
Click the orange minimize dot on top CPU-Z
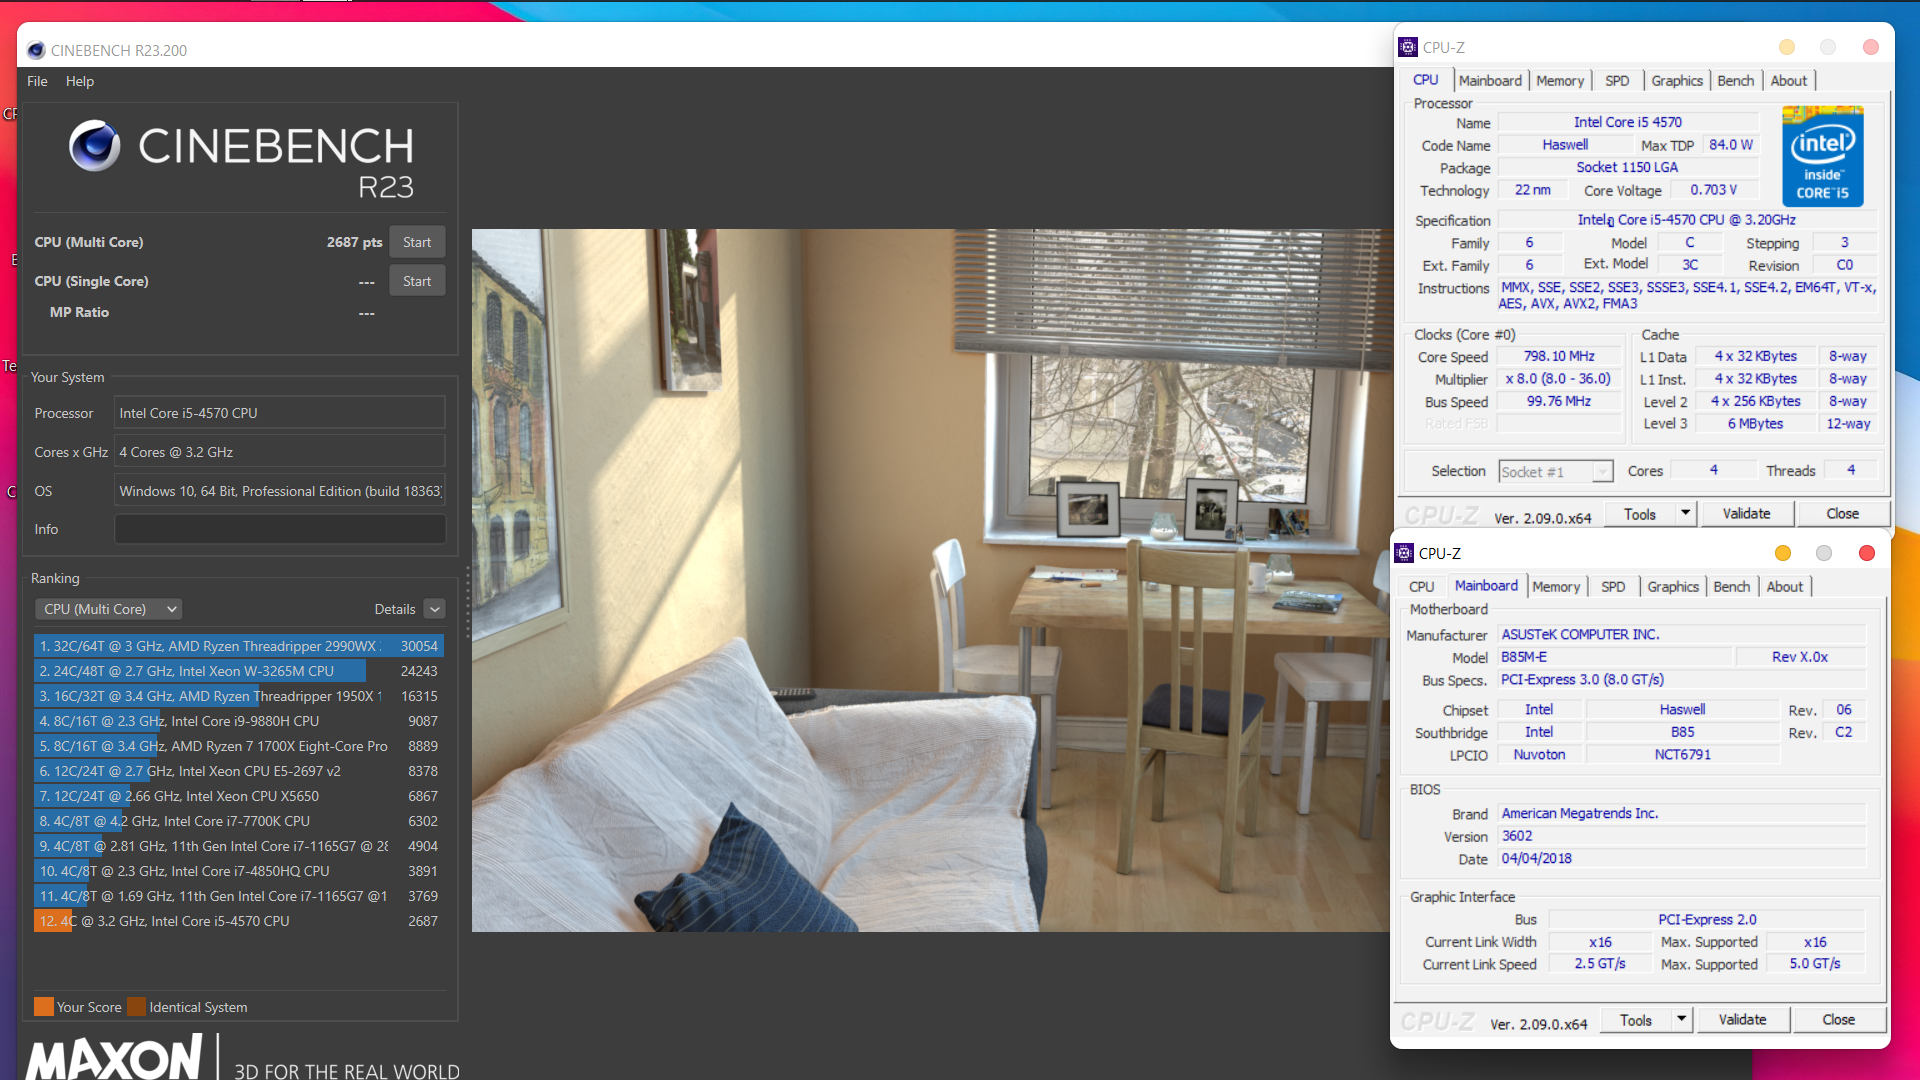(x=1787, y=47)
